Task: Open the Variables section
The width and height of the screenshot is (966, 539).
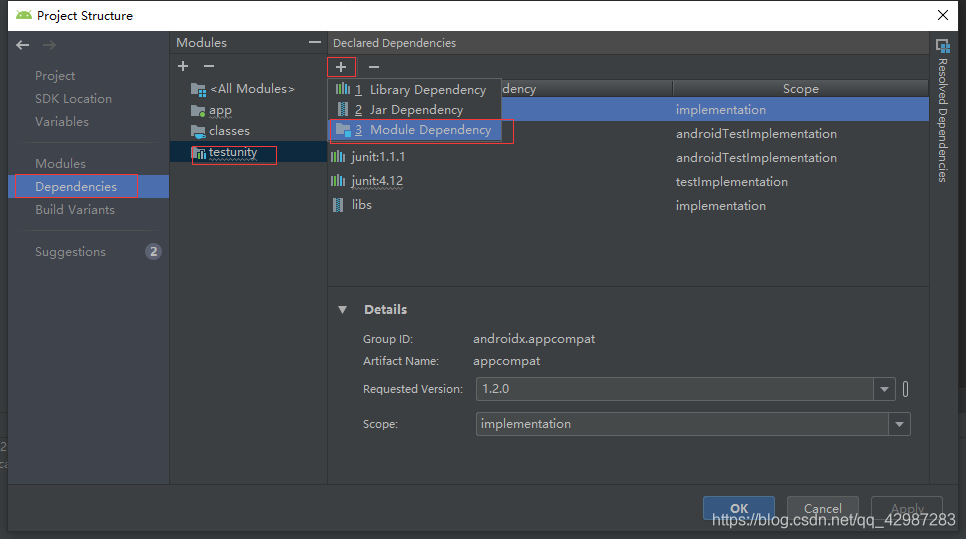Action: tap(62, 121)
